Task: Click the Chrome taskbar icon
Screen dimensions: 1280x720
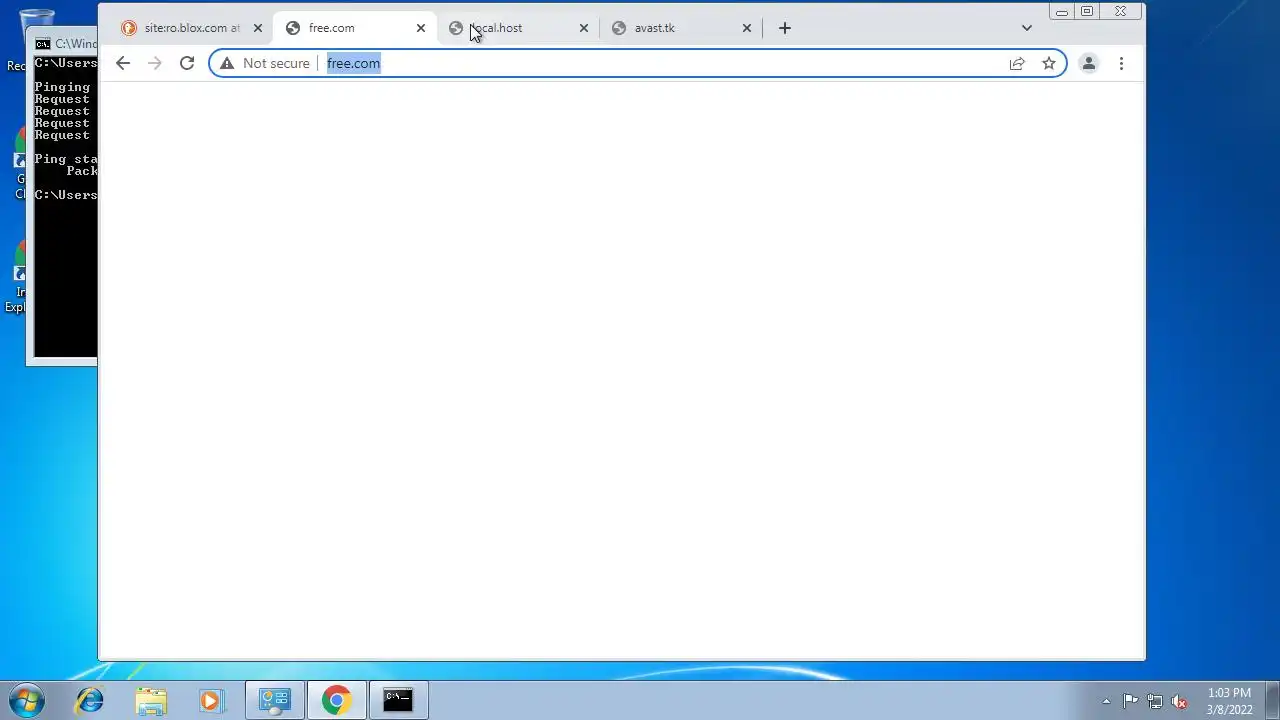Action: 336,700
